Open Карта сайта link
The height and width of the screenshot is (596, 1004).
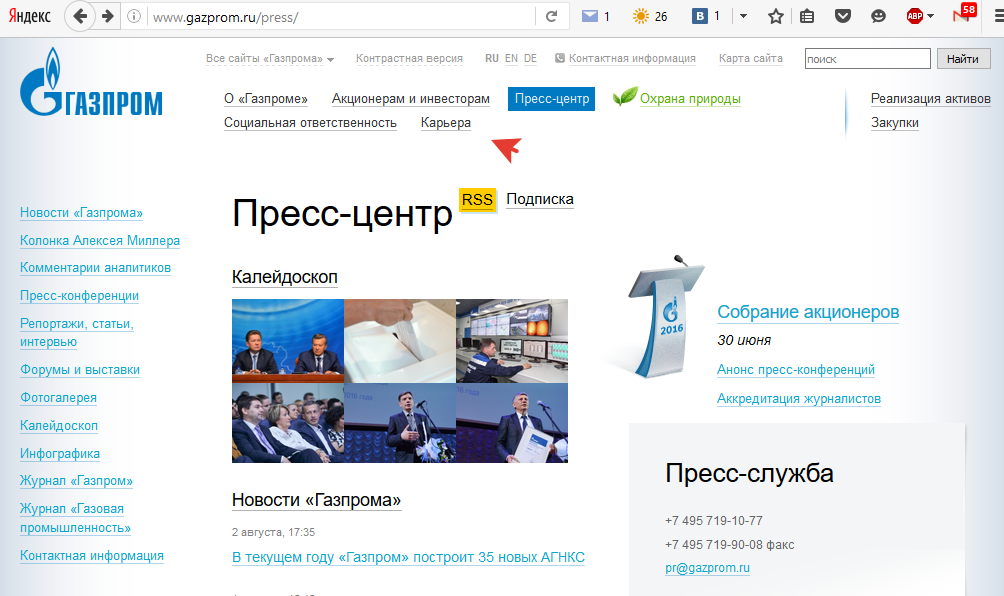pos(750,58)
